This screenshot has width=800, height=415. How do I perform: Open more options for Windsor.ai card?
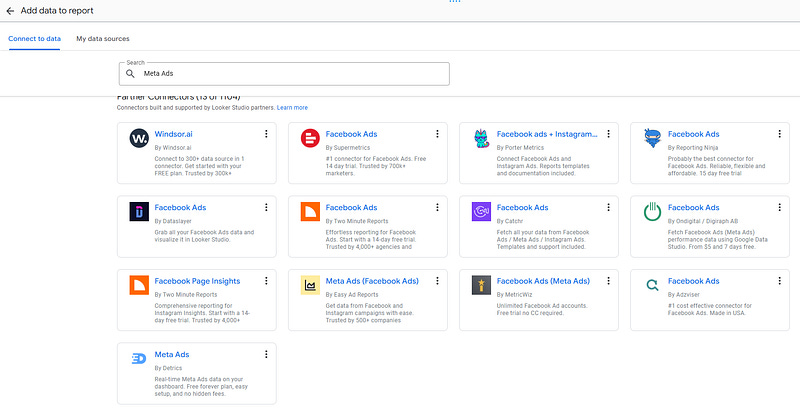tap(266, 134)
